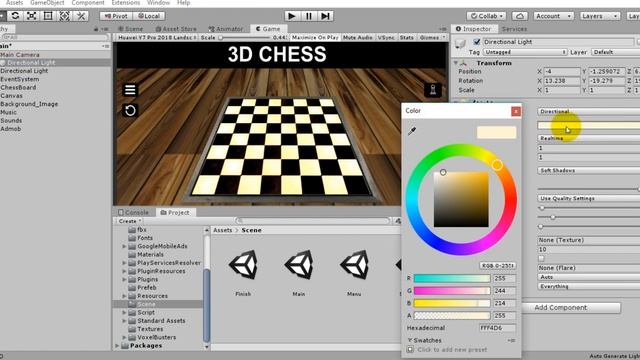Toggle the Directional Light active checkbox
The image size is (640, 360).
click(476, 42)
